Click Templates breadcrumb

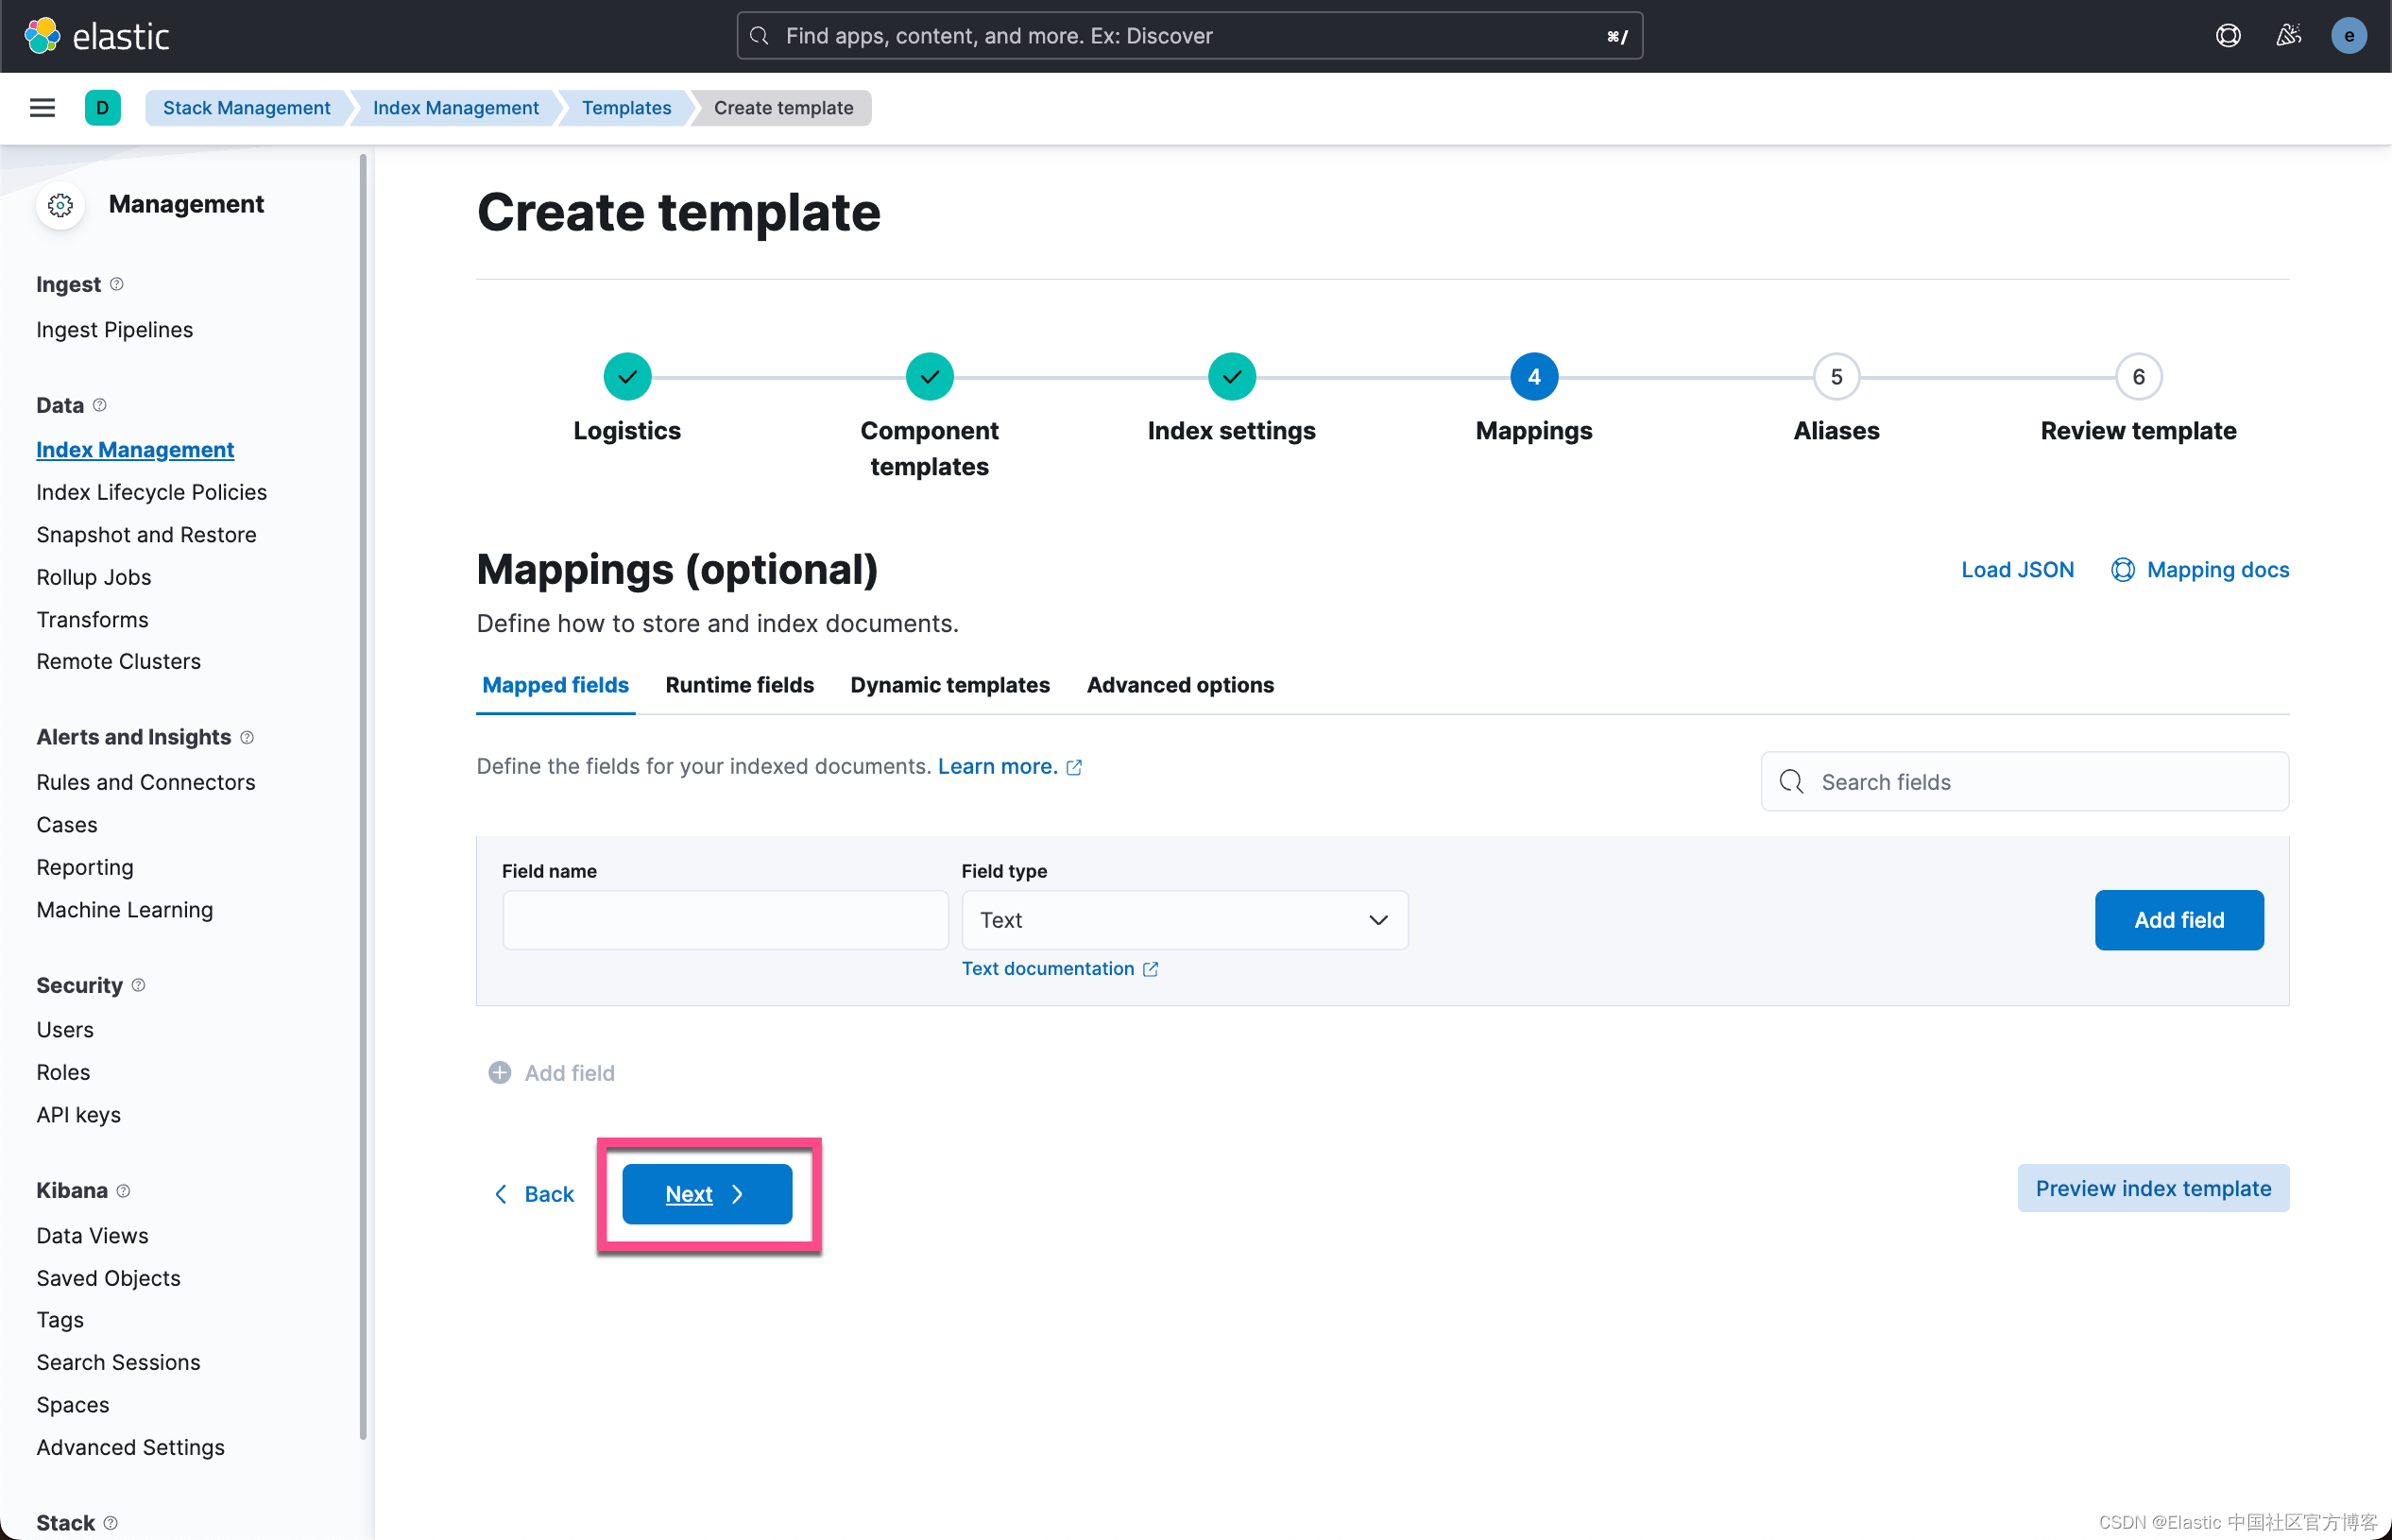(626, 108)
